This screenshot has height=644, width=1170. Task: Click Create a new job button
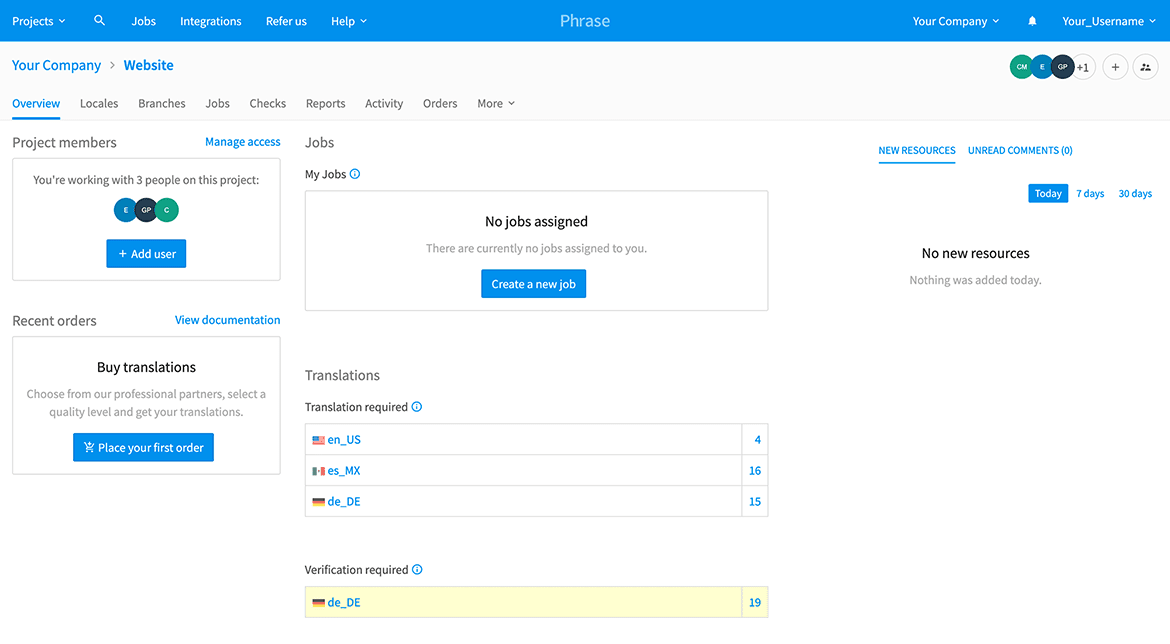pos(534,284)
